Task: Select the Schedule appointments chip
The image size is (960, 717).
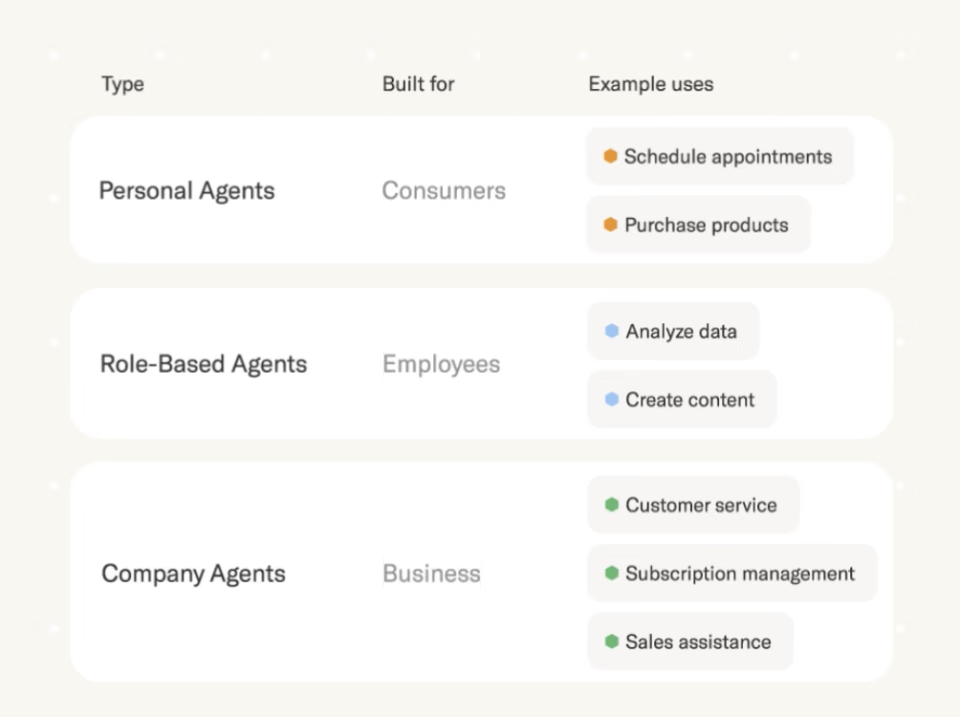Action: coord(720,156)
